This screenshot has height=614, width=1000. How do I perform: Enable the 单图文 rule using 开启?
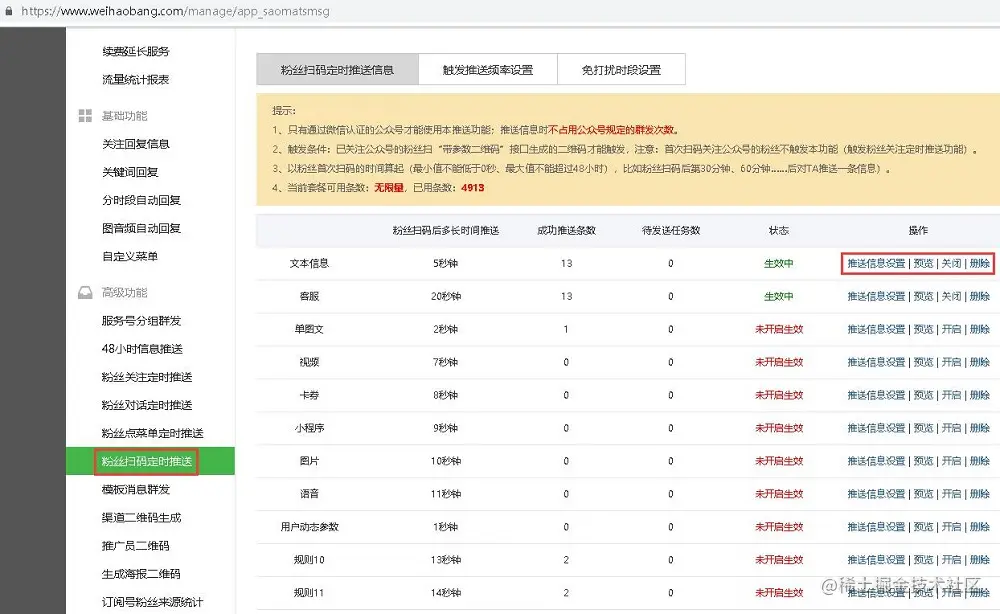[951, 329]
